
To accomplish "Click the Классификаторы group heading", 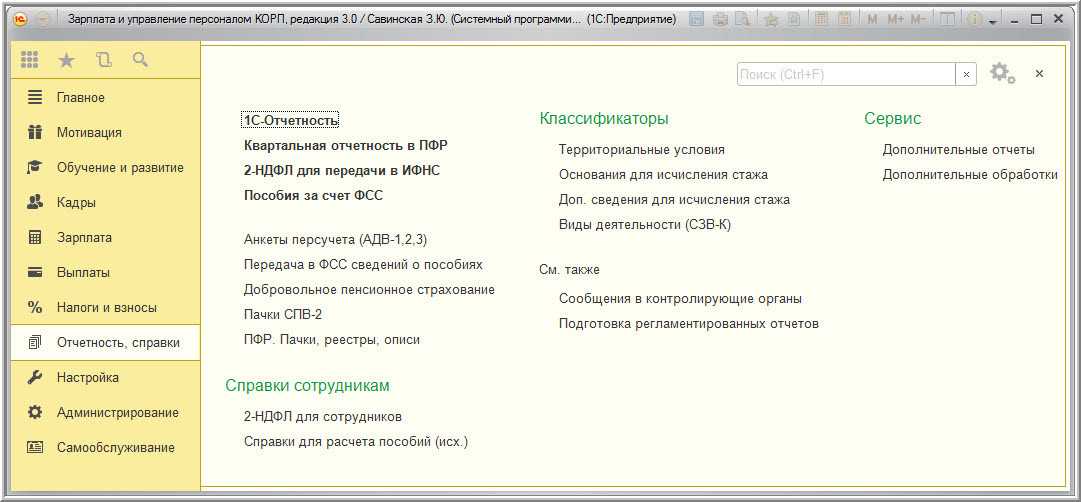I will tap(604, 119).
